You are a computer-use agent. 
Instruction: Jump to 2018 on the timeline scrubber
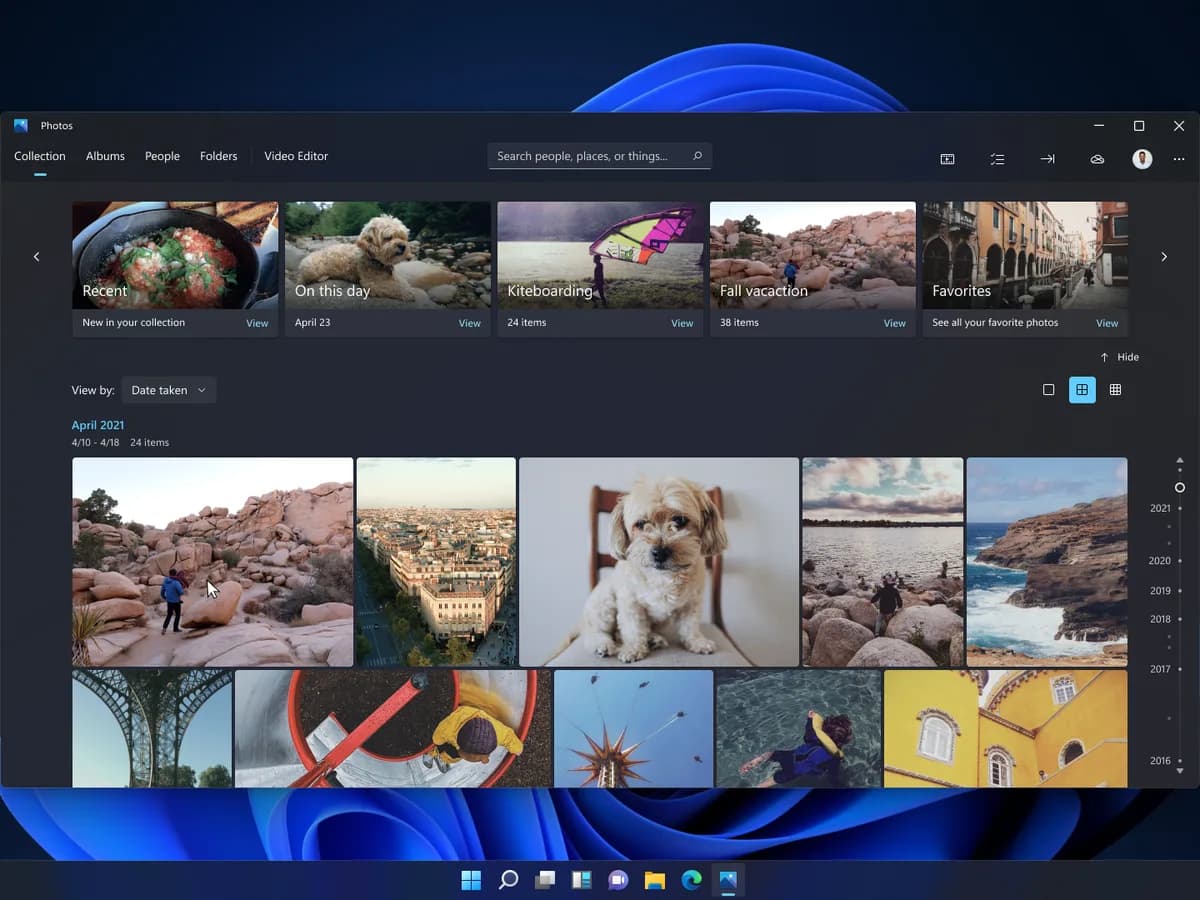click(x=1160, y=619)
